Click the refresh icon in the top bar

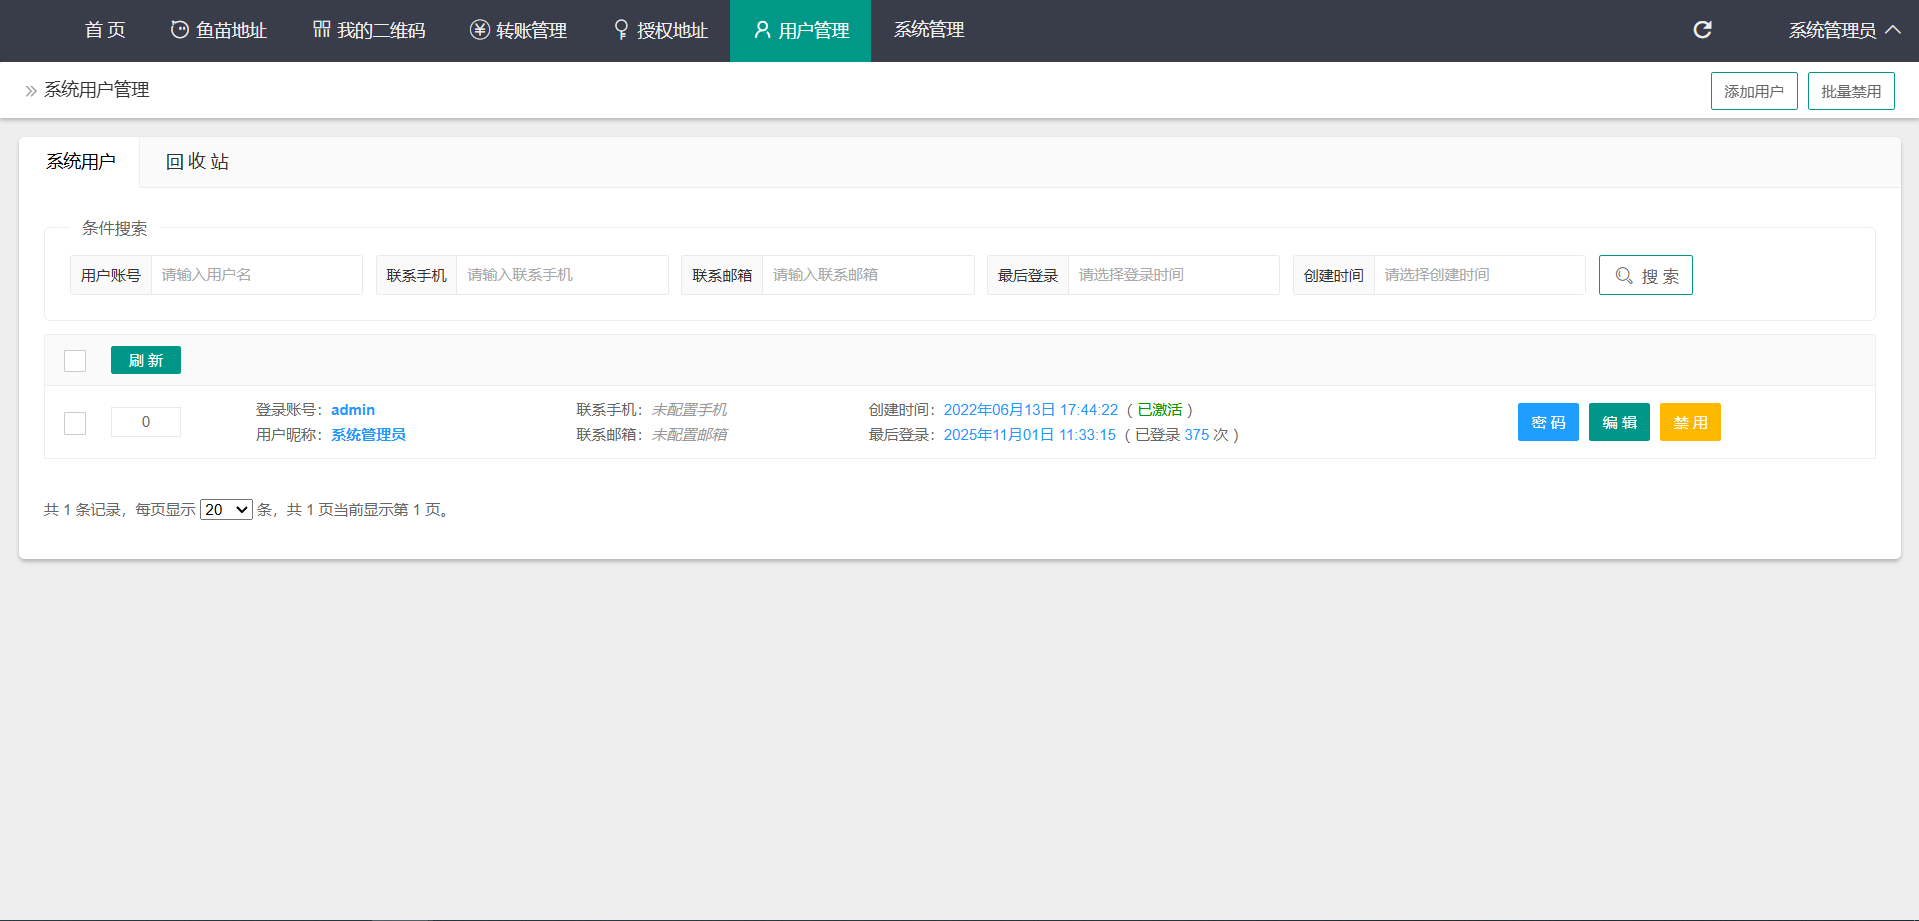[x=1702, y=30]
